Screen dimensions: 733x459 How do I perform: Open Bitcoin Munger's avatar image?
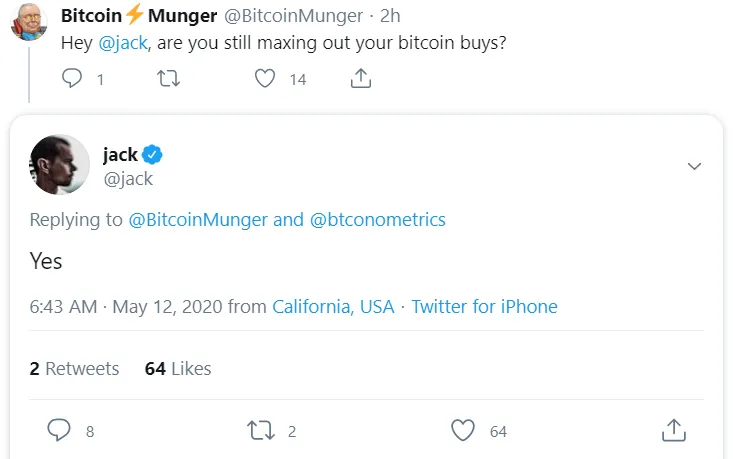[x=29, y=22]
